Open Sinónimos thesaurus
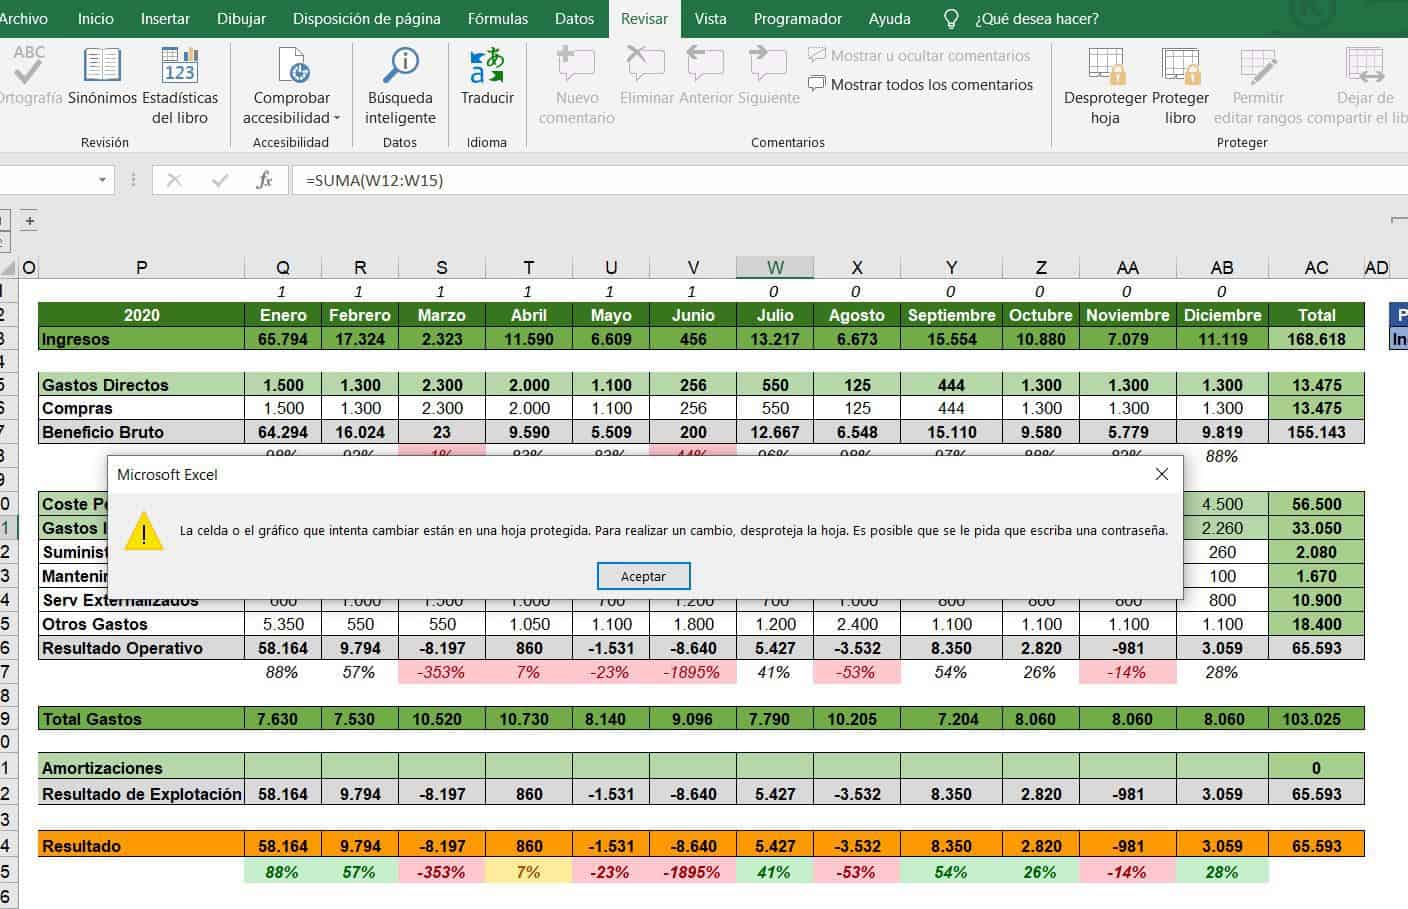The height and width of the screenshot is (909, 1408). (102, 75)
